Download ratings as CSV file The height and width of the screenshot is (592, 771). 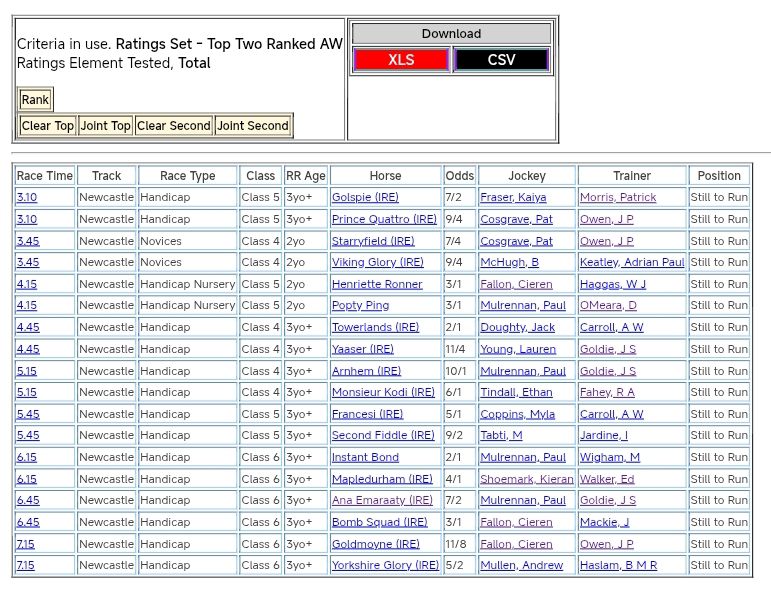point(501,60)
